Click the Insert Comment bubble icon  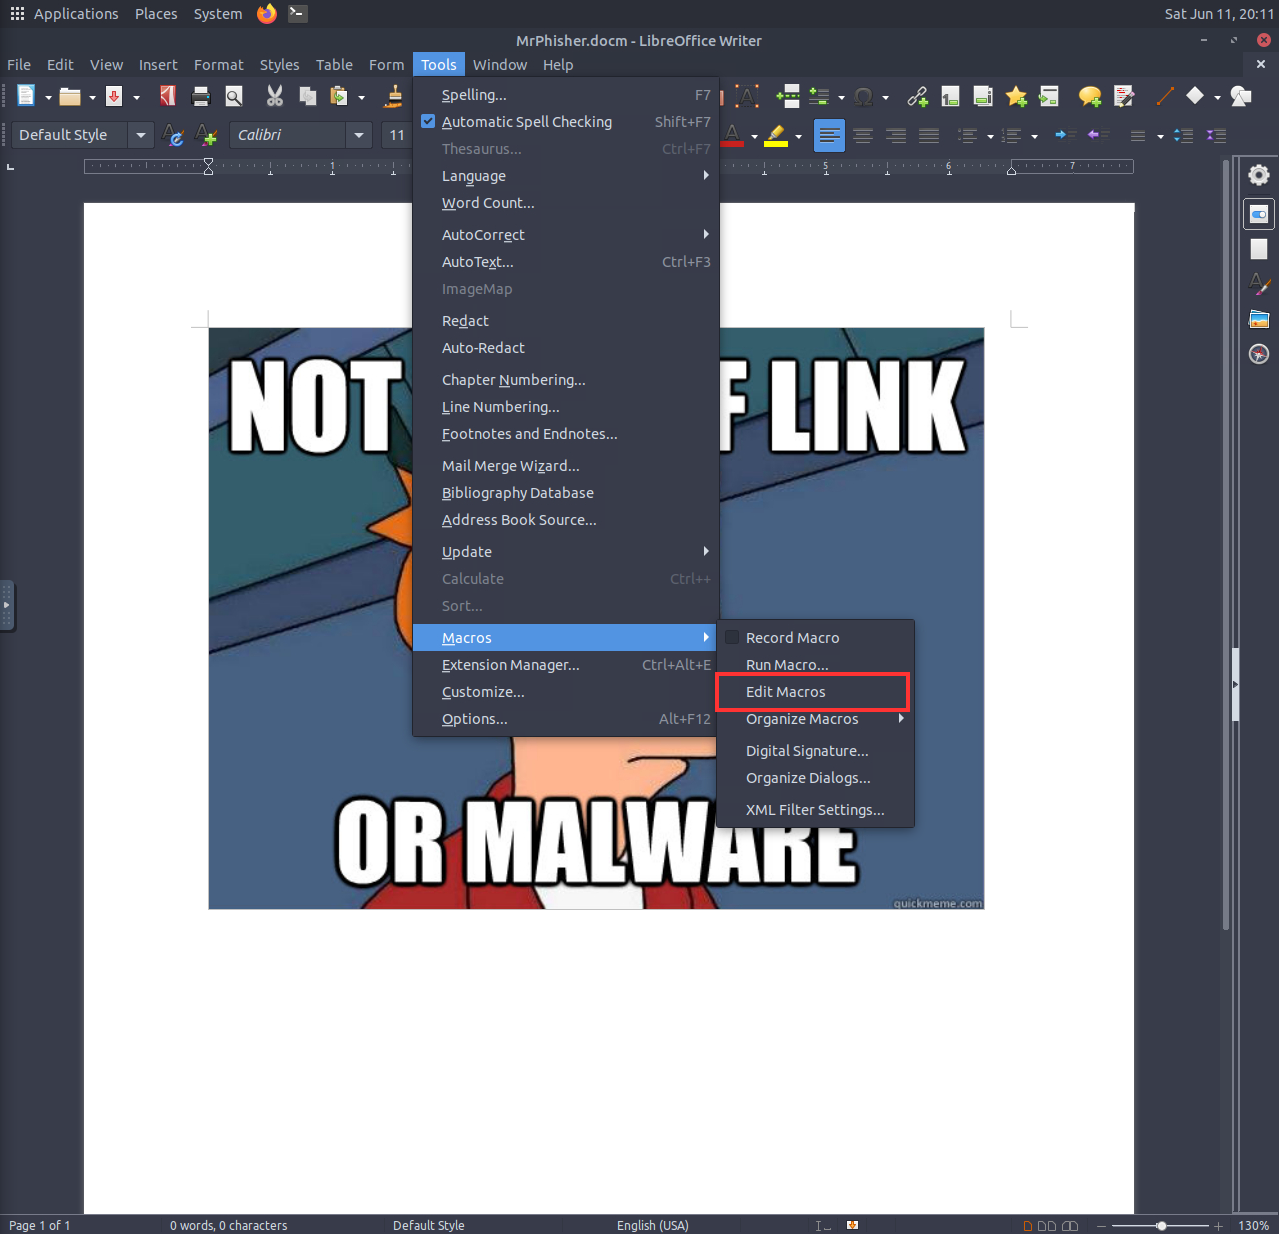(1090, 96)
